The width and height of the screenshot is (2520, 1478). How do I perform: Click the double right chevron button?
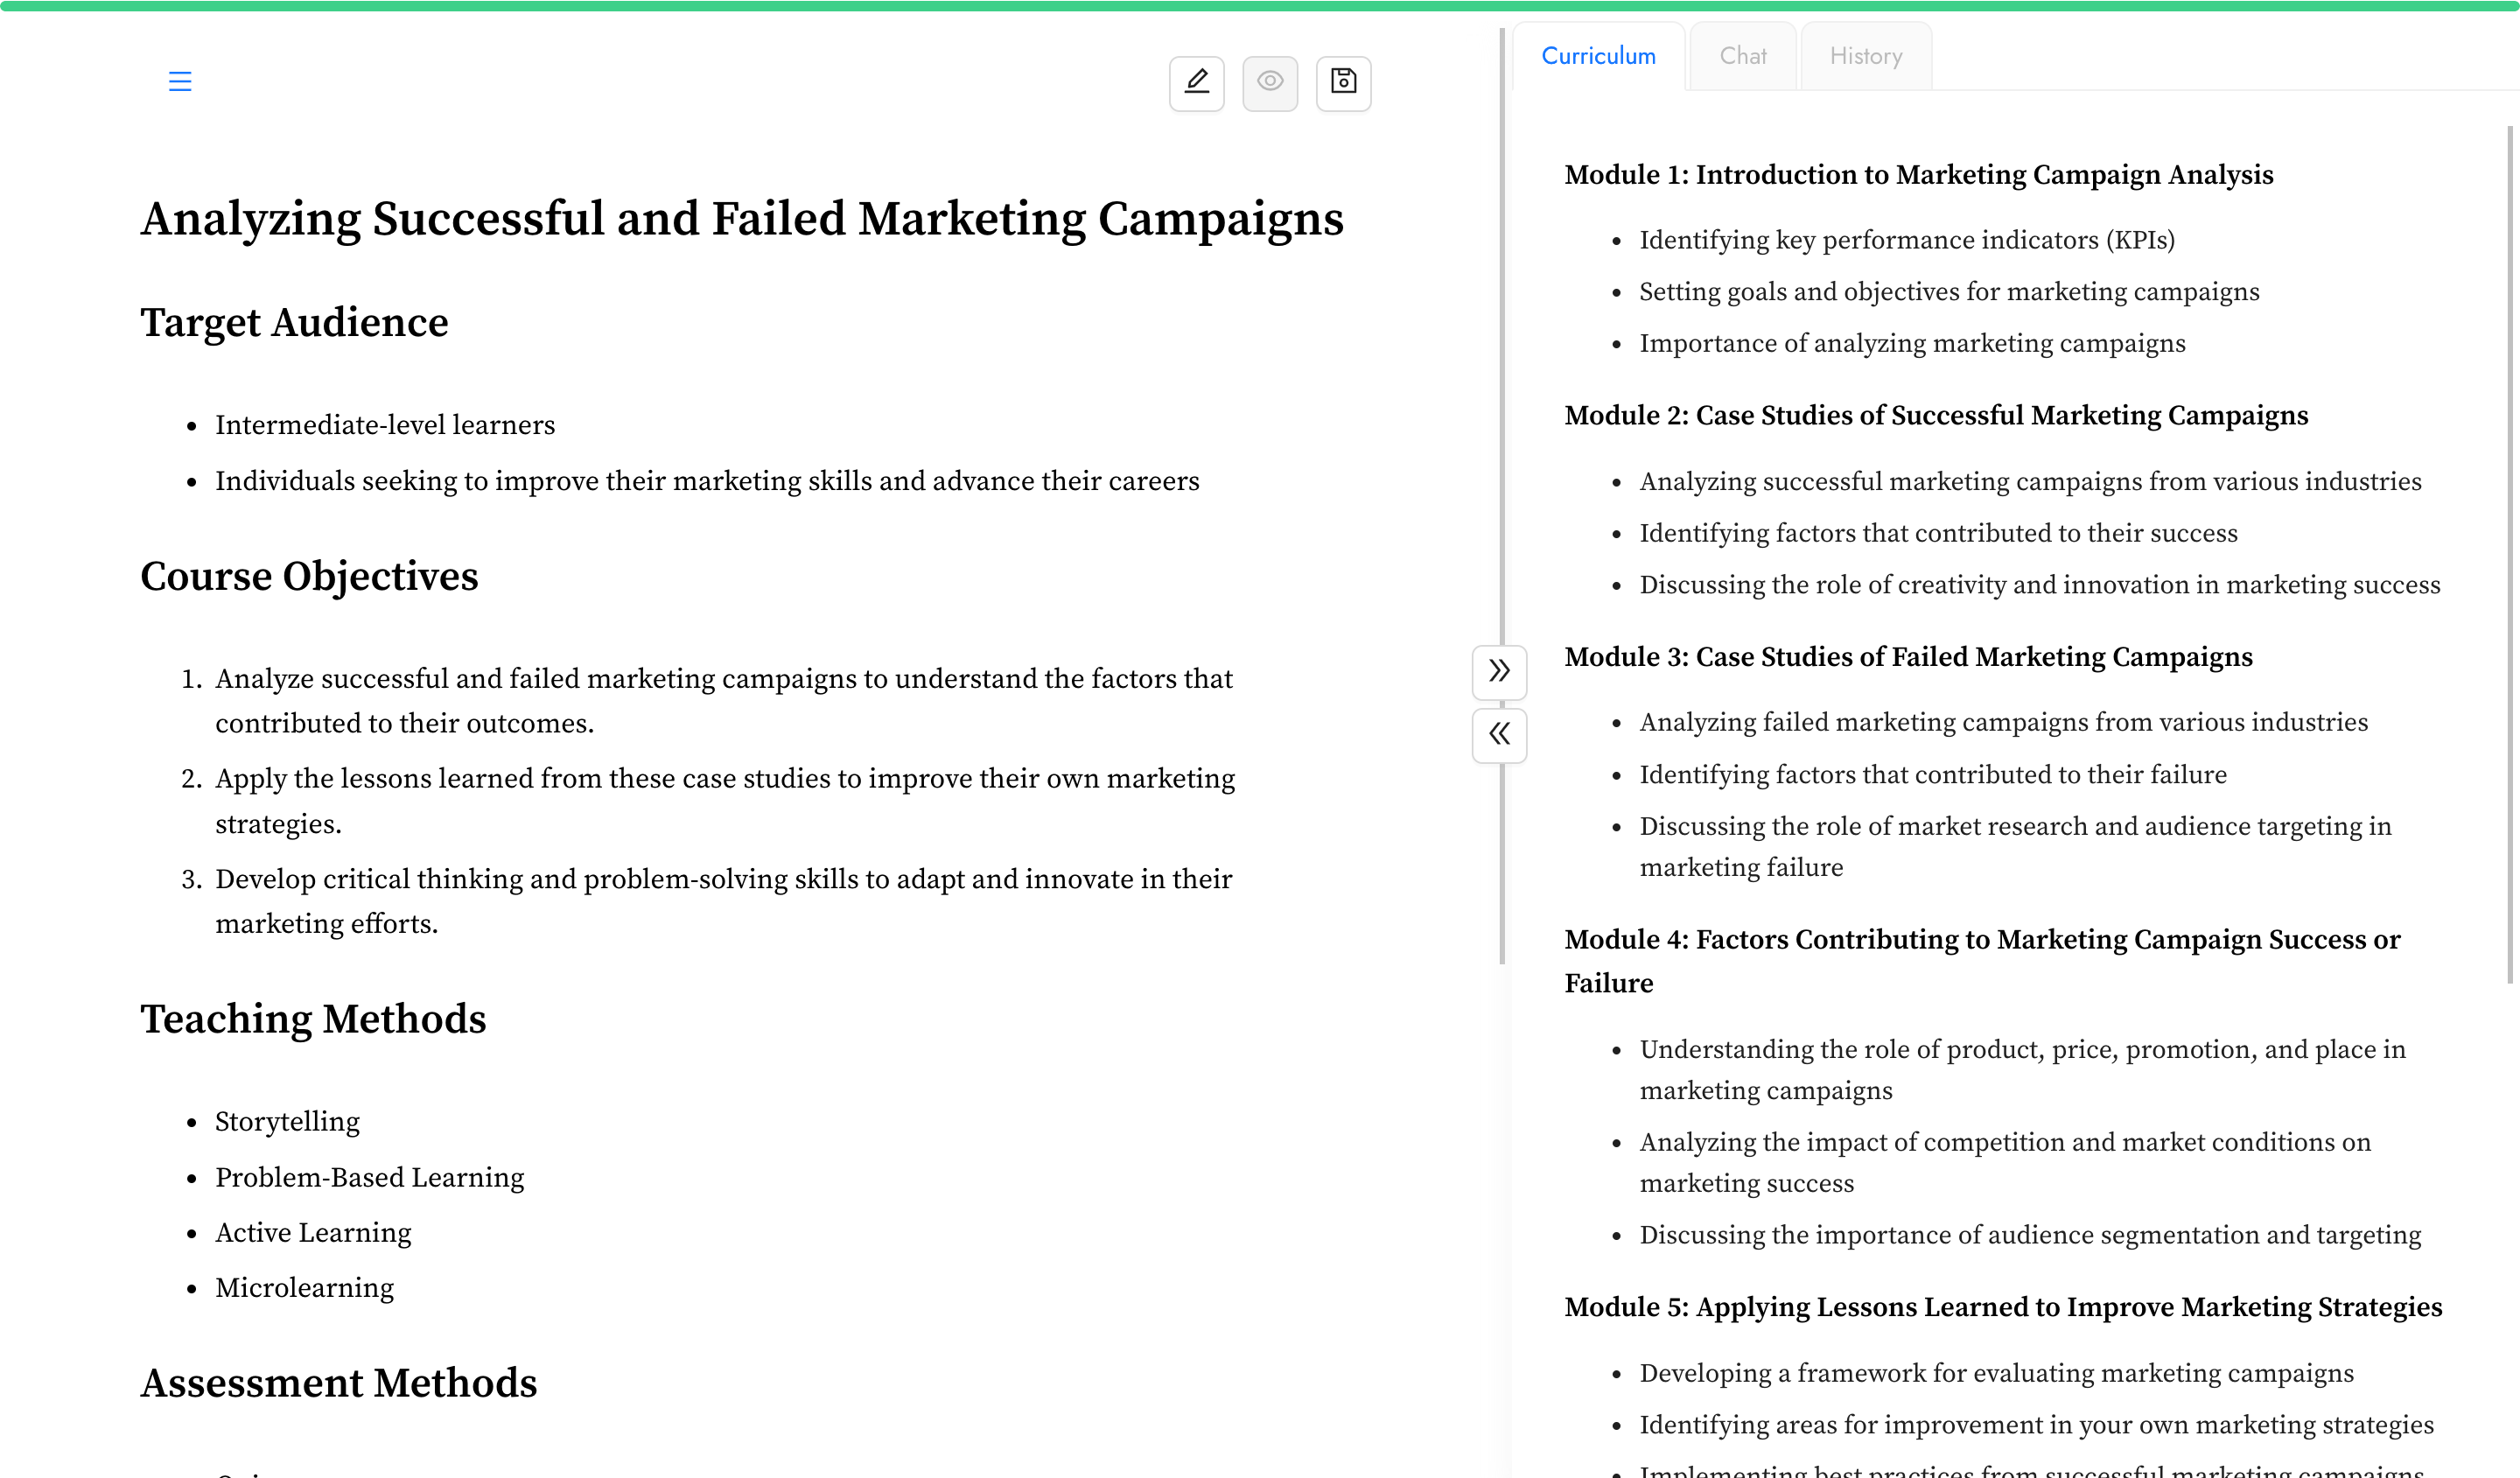[x=1498, y=671]
